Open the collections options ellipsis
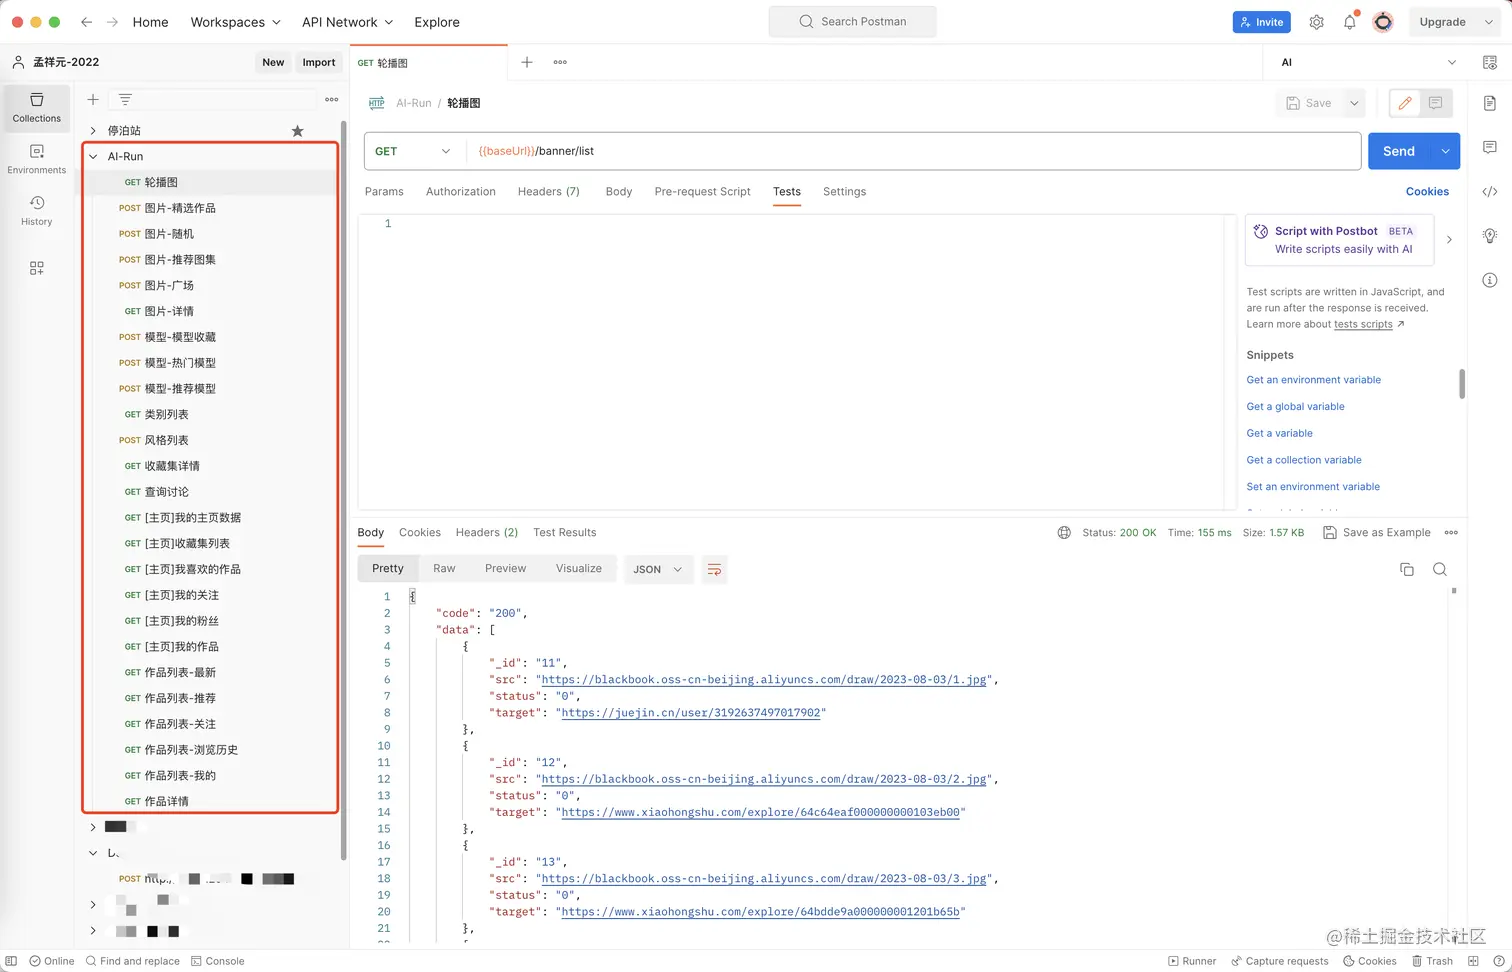The height and width of the screenshot is (972, 1512). pos(332,100)
